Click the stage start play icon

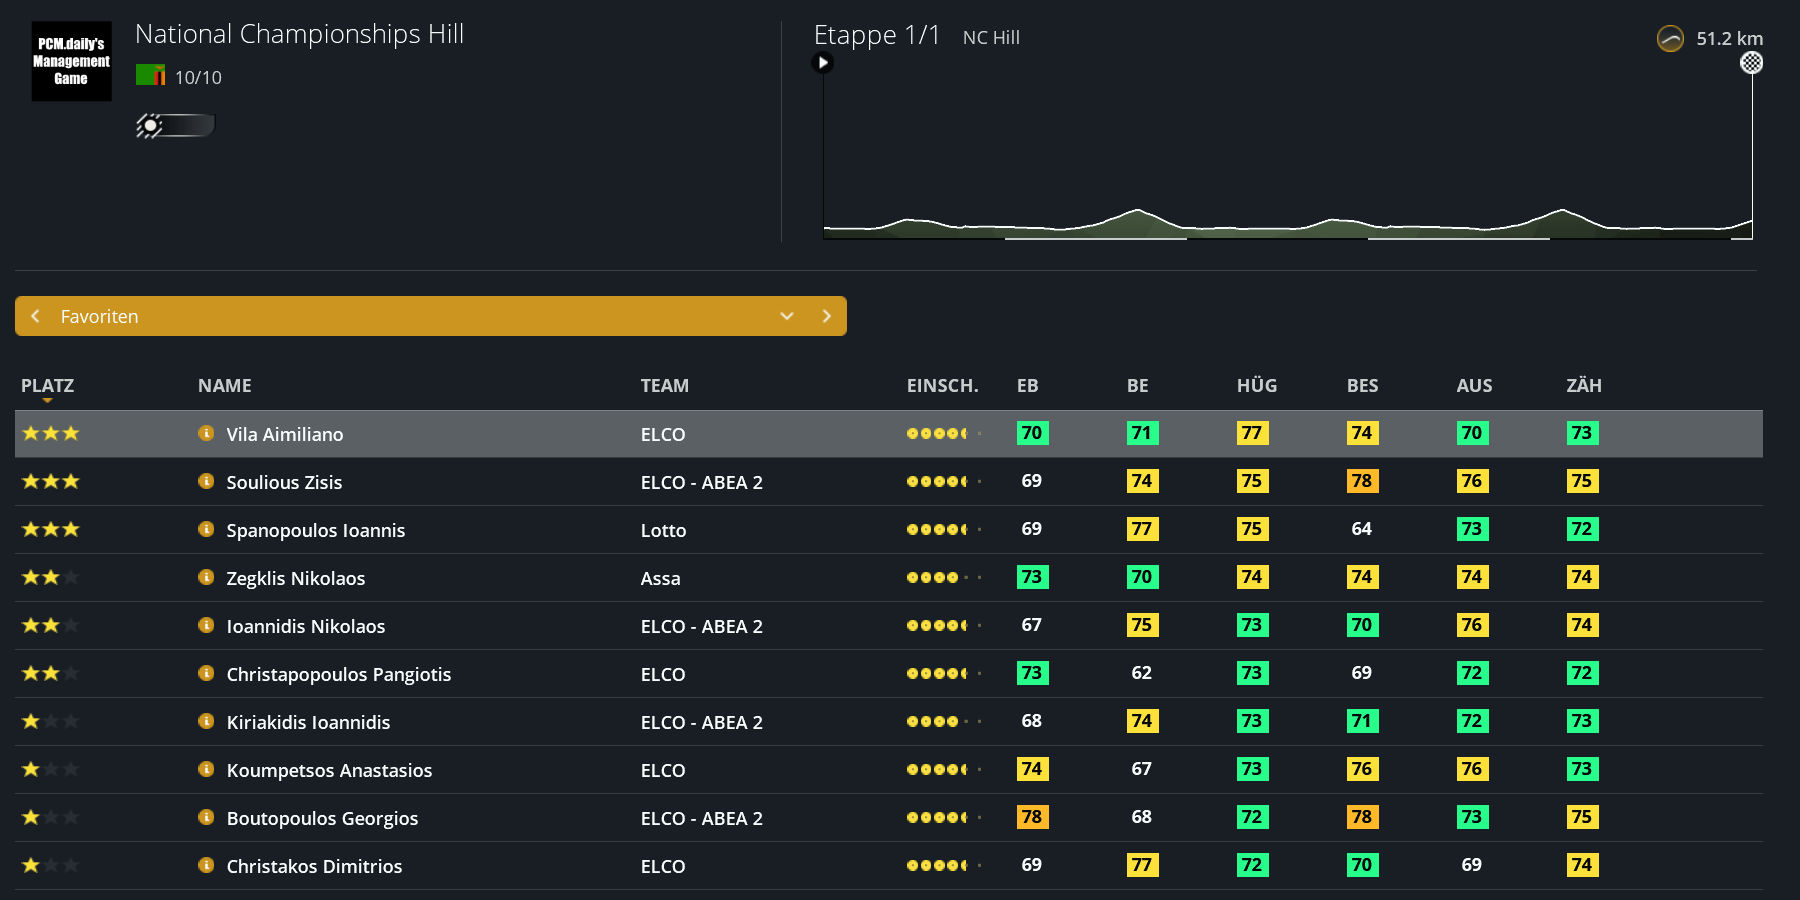pos(823,63)
